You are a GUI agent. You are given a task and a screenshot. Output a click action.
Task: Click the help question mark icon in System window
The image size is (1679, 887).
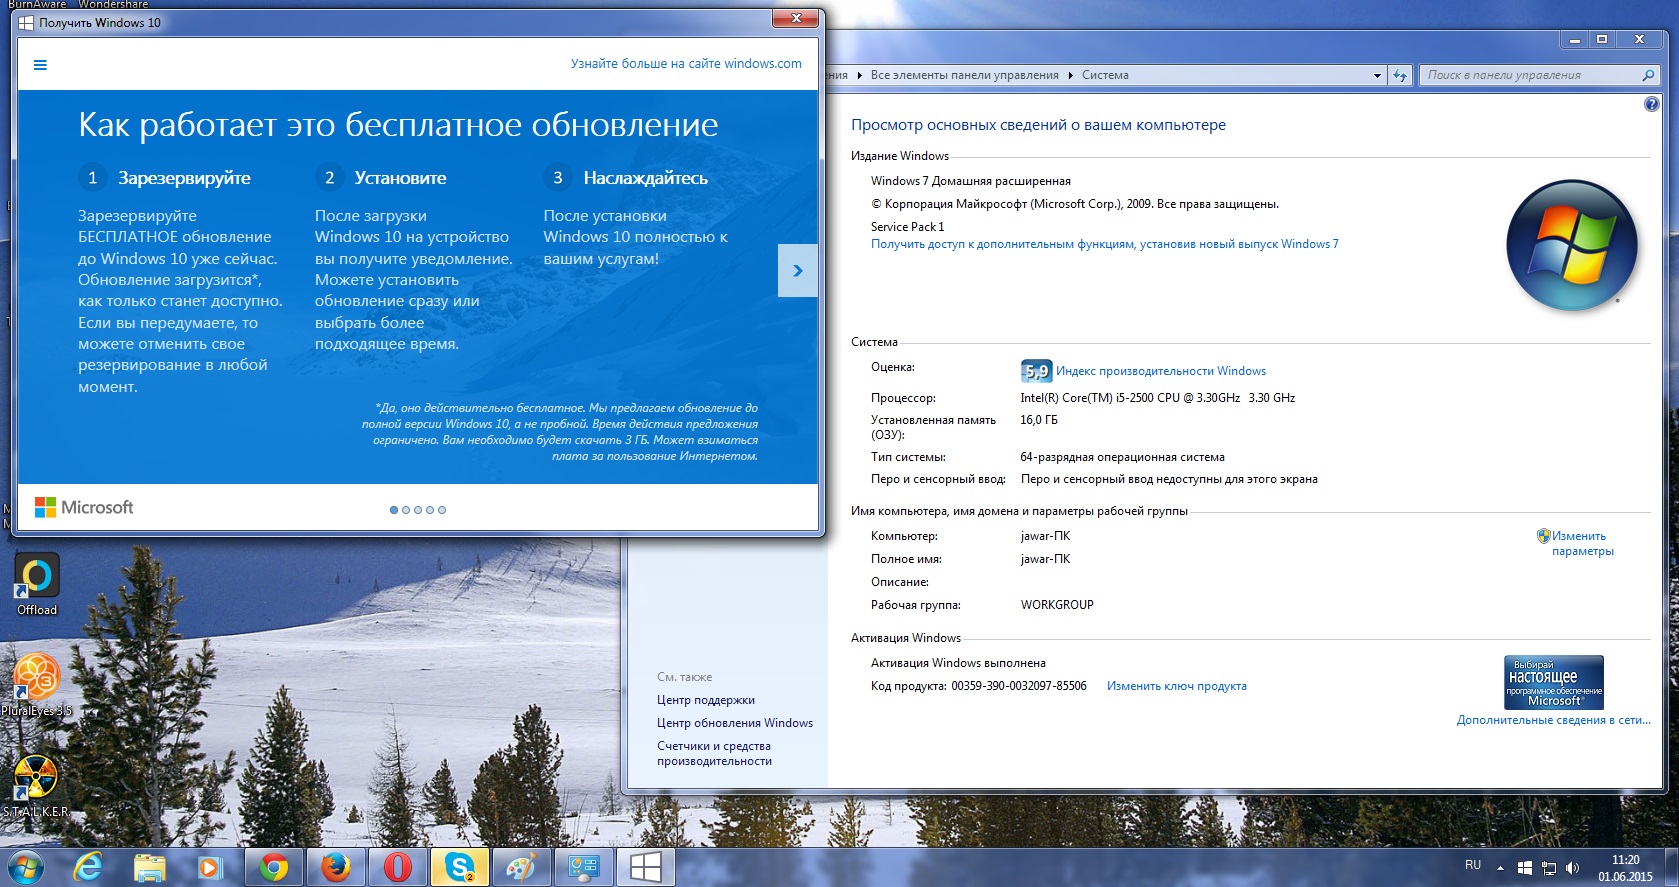click(x=1651, y=104)
